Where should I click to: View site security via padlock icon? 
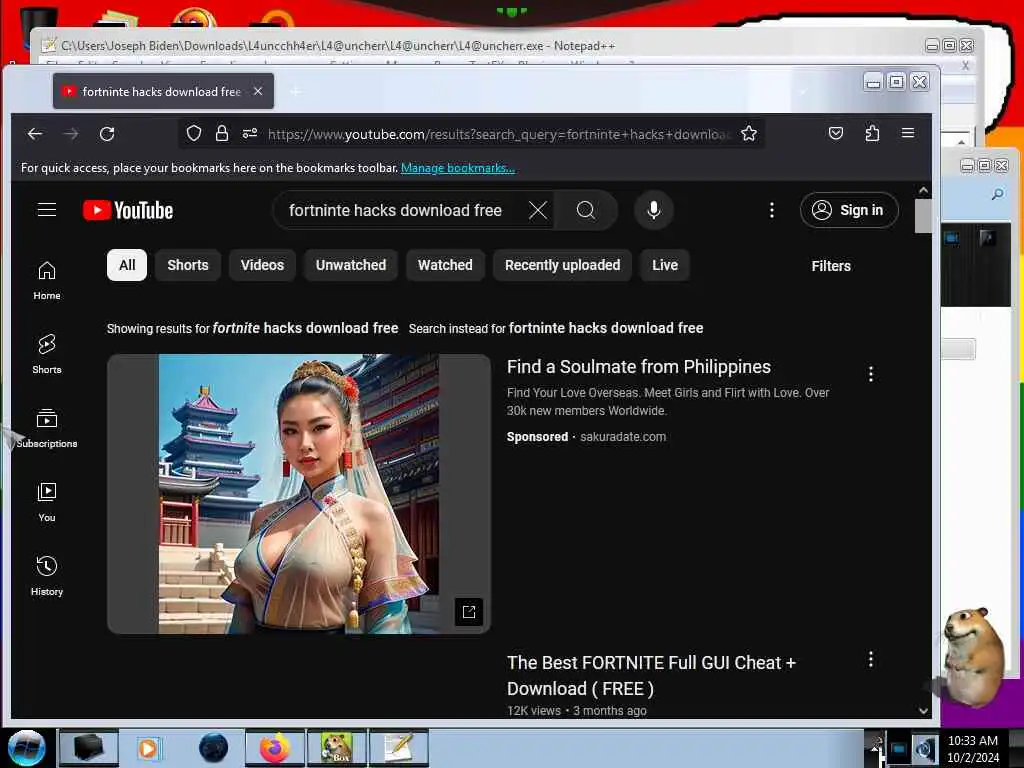point(222,134)
